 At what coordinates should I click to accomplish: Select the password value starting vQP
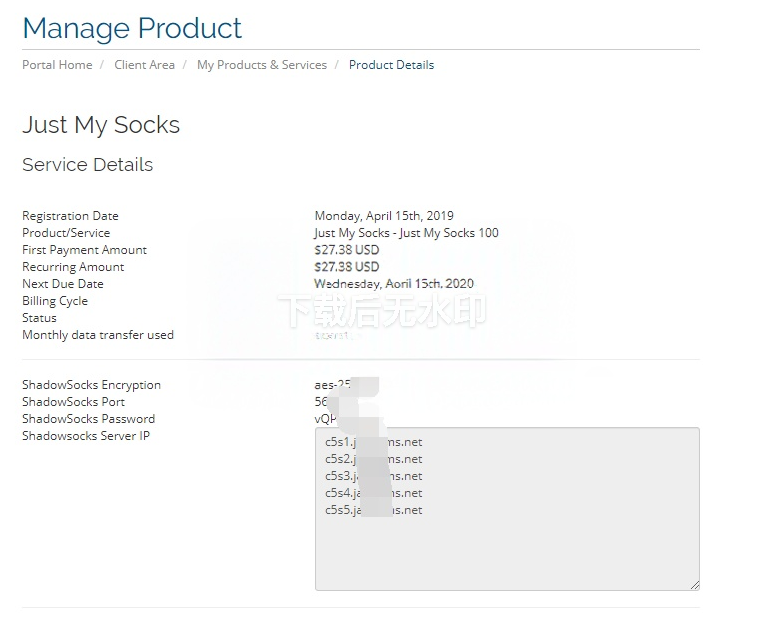click(x=326, y=419)
